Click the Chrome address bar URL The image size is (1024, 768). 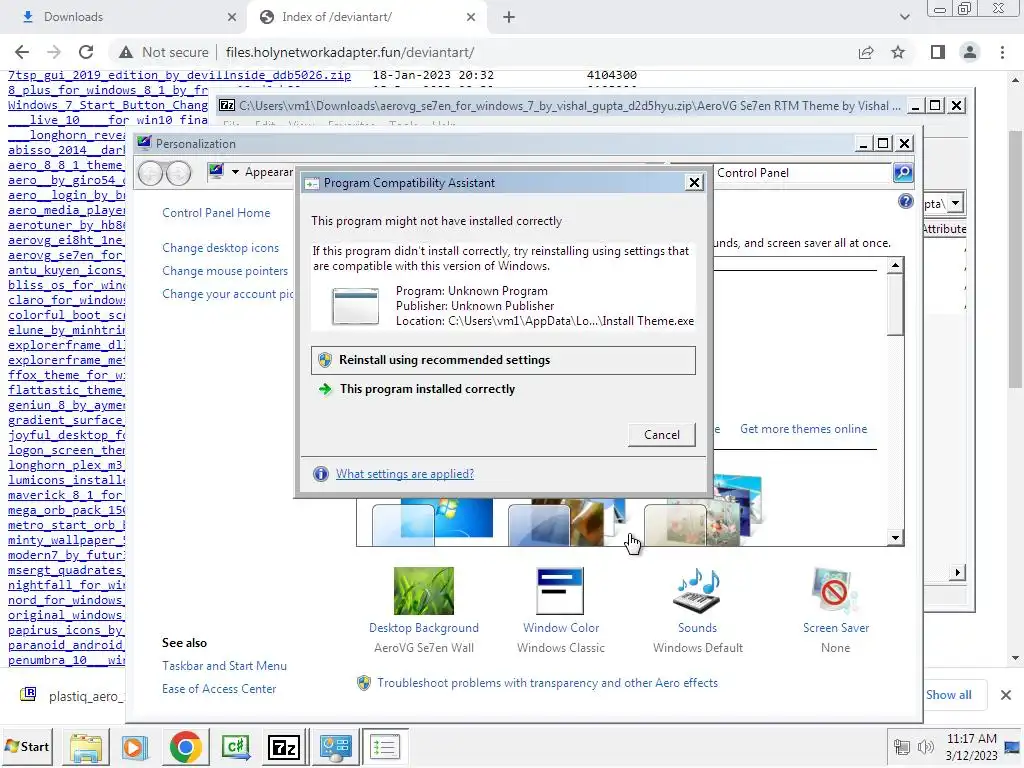[x=350, y=52]
